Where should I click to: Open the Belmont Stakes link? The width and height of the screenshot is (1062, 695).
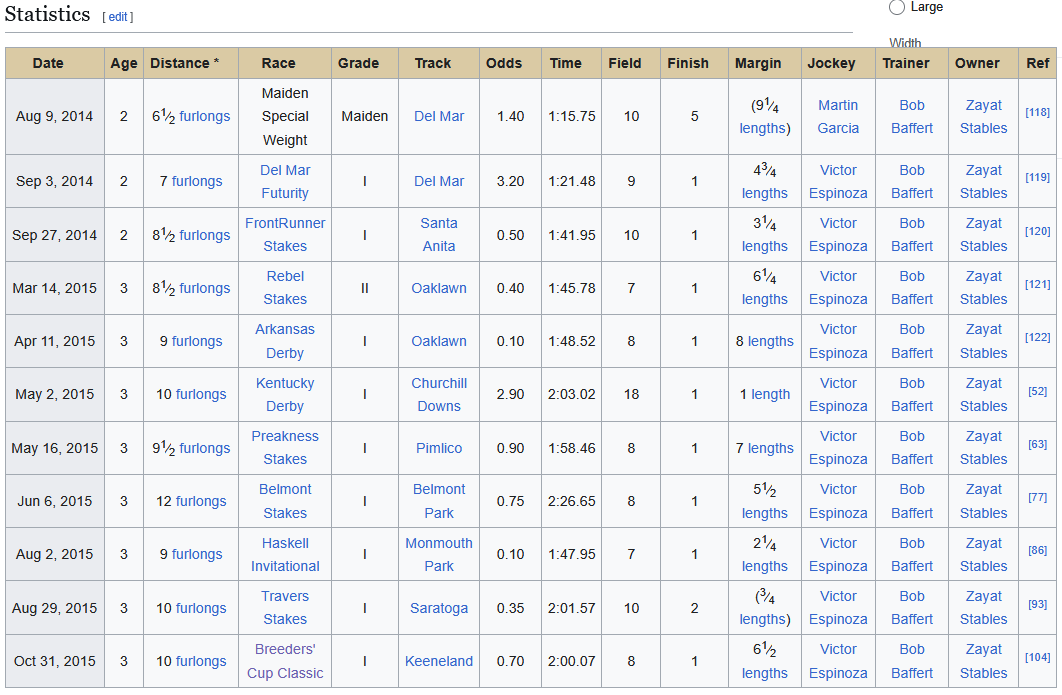[285, 501]
